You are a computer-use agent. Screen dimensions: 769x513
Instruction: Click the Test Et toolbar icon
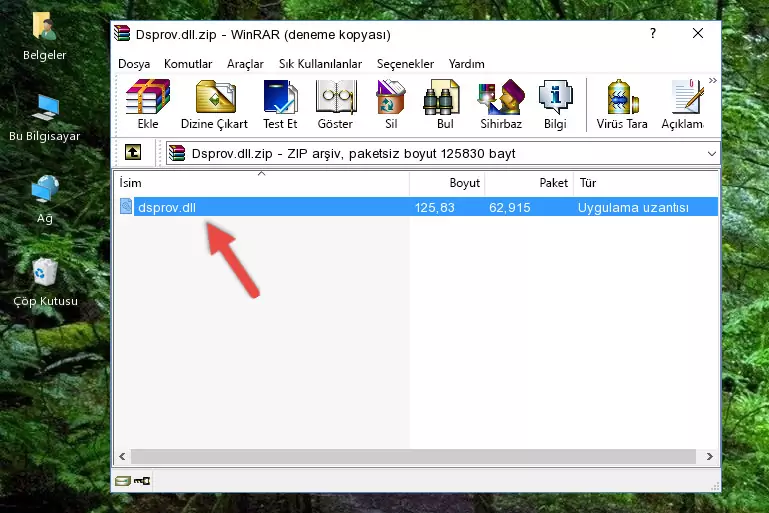pyautogui.click(x=280, y=104)
